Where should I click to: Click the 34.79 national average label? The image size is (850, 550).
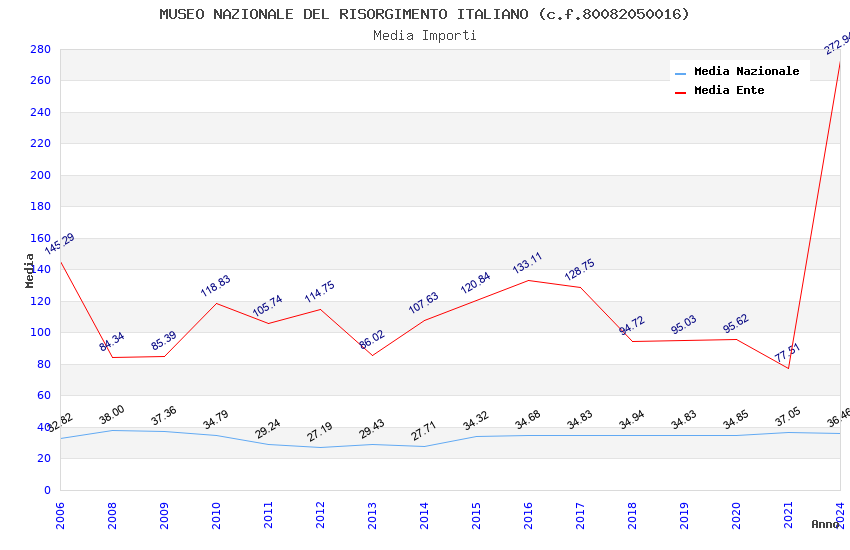click(216, 419)
